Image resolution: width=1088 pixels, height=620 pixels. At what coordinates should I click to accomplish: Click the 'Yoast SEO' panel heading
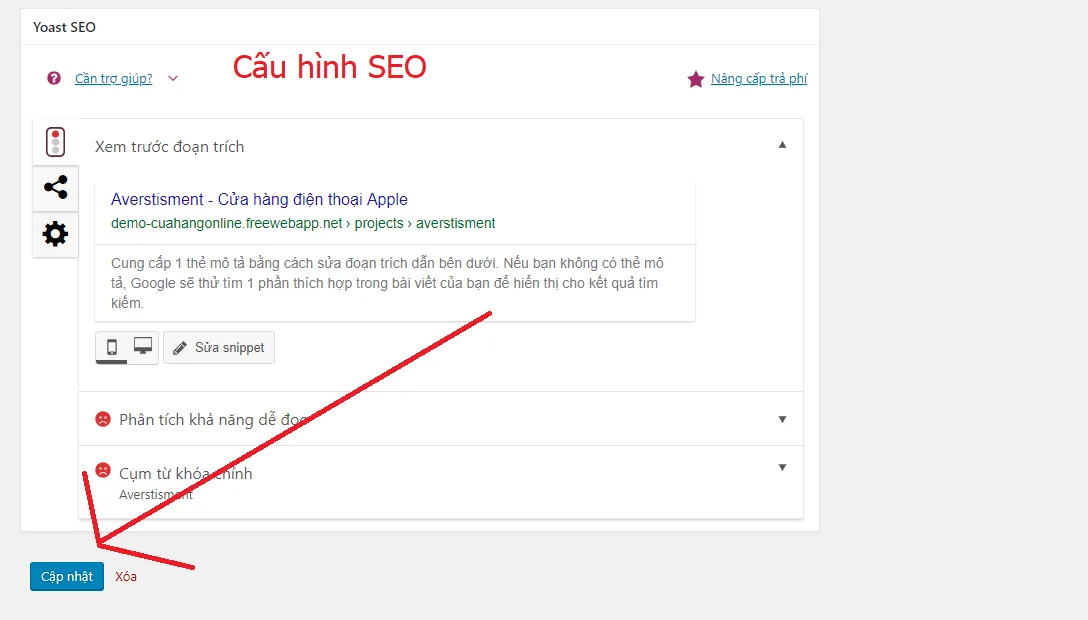click(x=65, y=27)
